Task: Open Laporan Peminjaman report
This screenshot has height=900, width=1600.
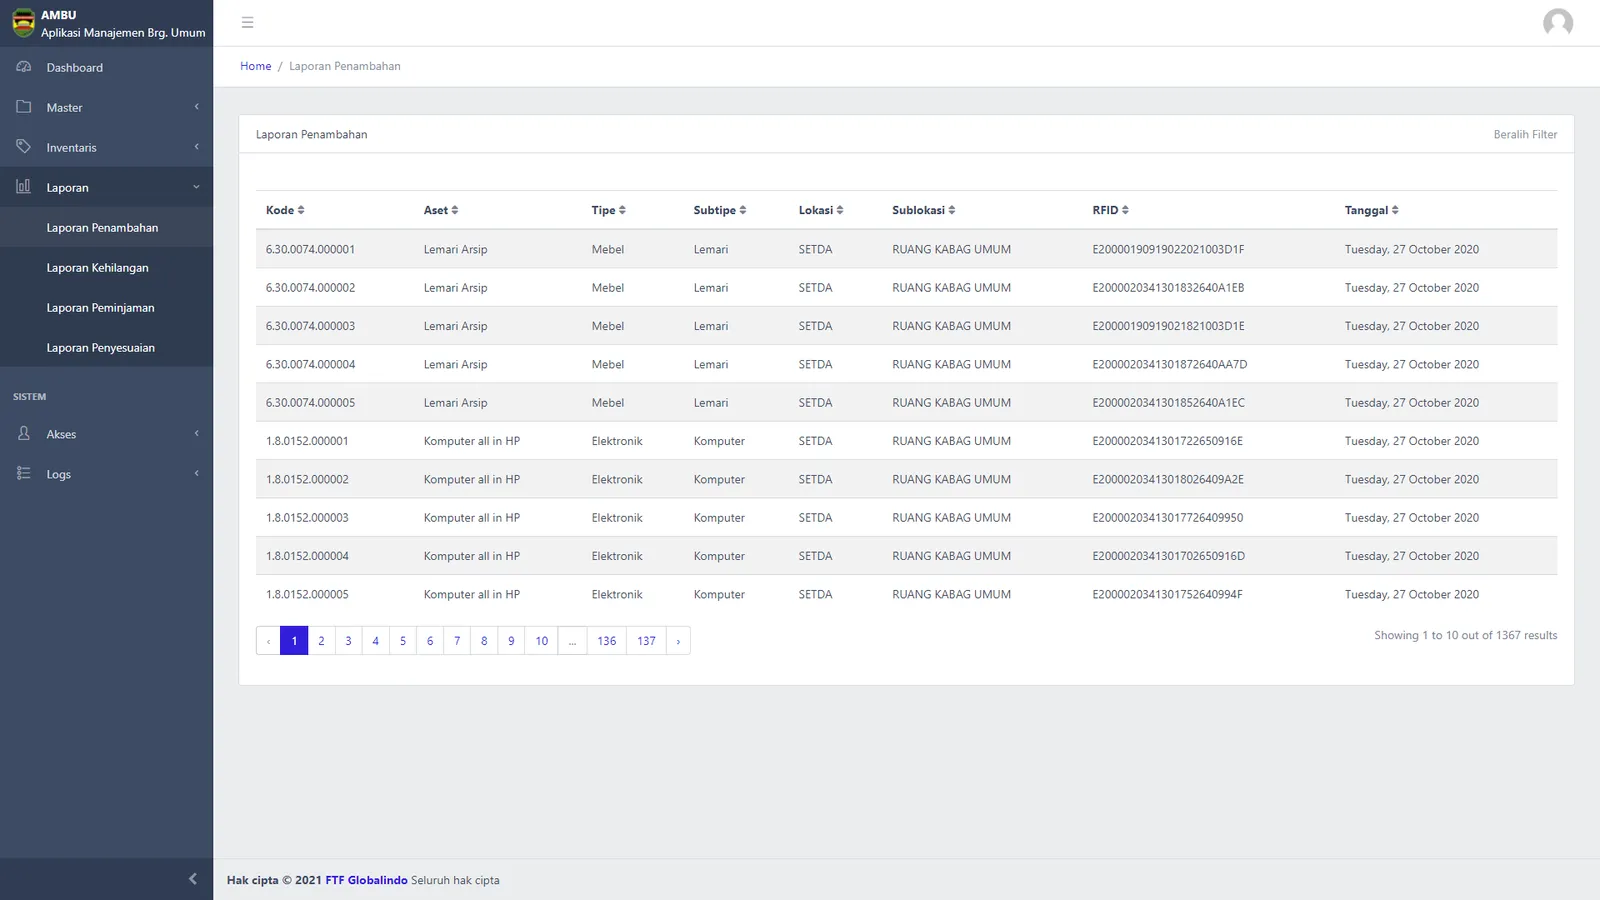Action: [x=106, y=307]
